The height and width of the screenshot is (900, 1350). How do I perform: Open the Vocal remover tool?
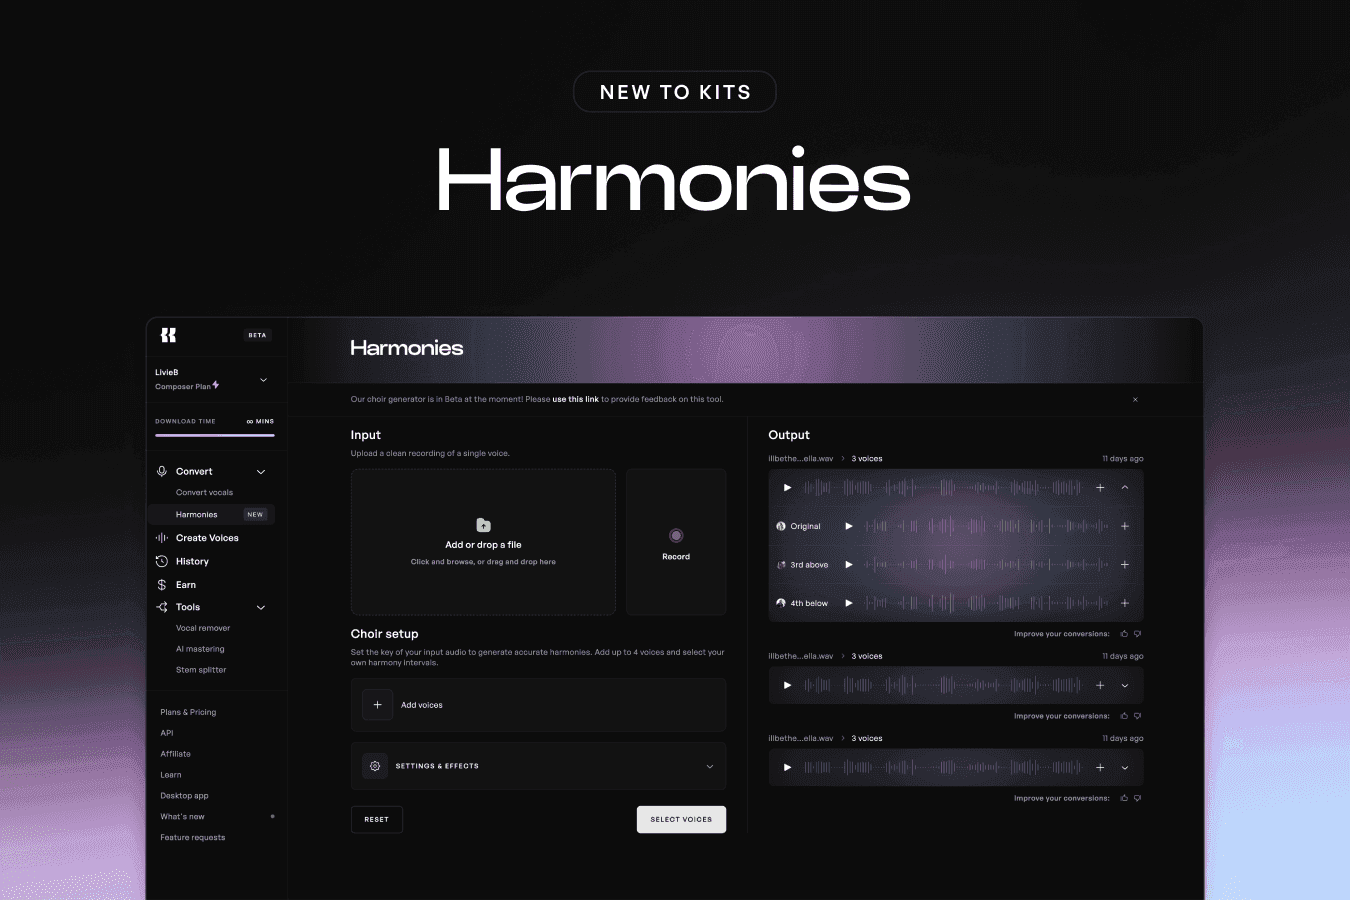coord(203,628)
